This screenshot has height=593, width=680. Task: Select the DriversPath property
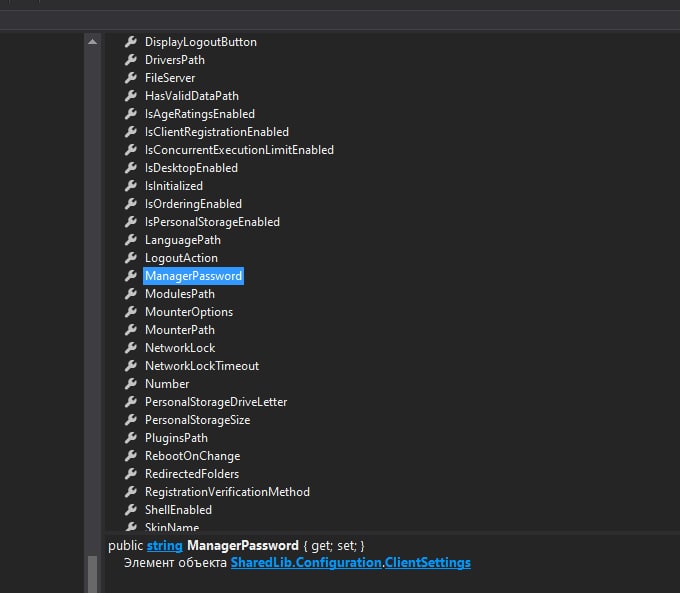tap(175, 60)
